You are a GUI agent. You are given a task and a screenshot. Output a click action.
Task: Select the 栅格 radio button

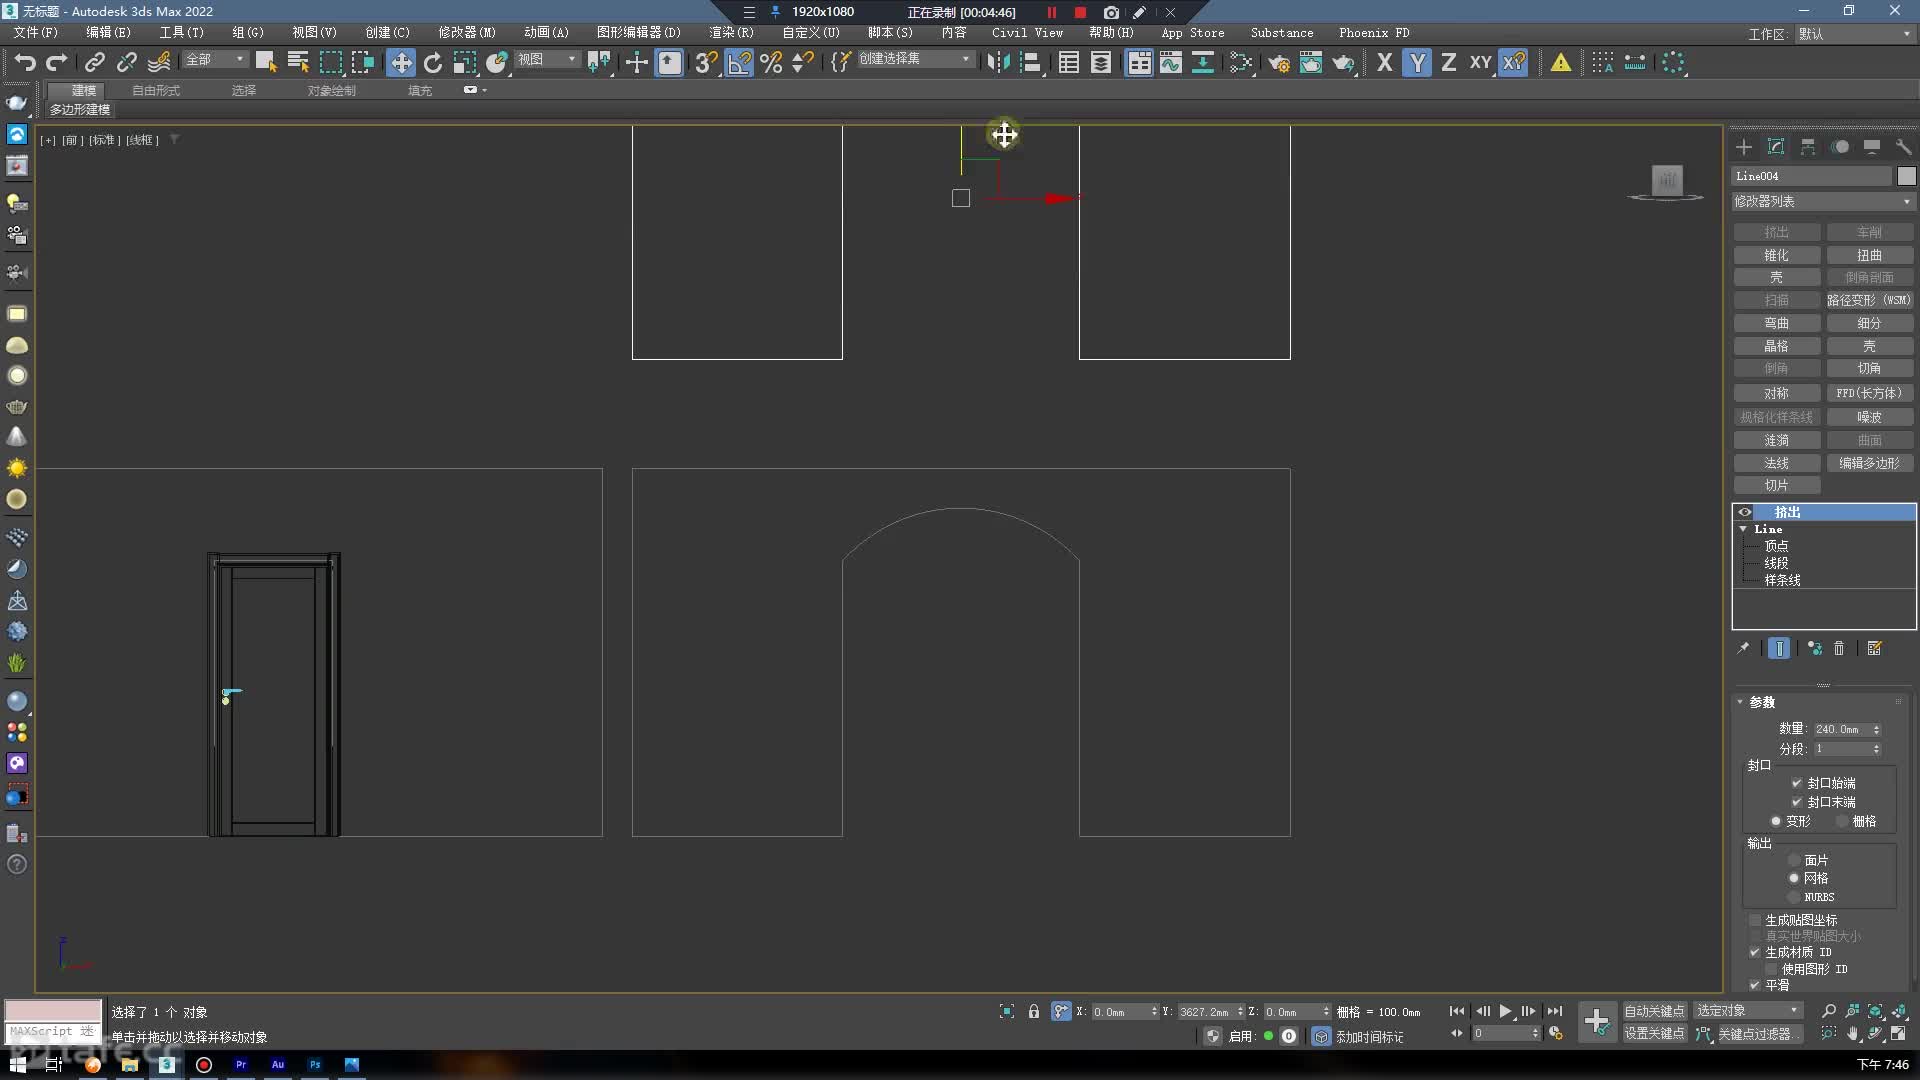[1842, 821]
